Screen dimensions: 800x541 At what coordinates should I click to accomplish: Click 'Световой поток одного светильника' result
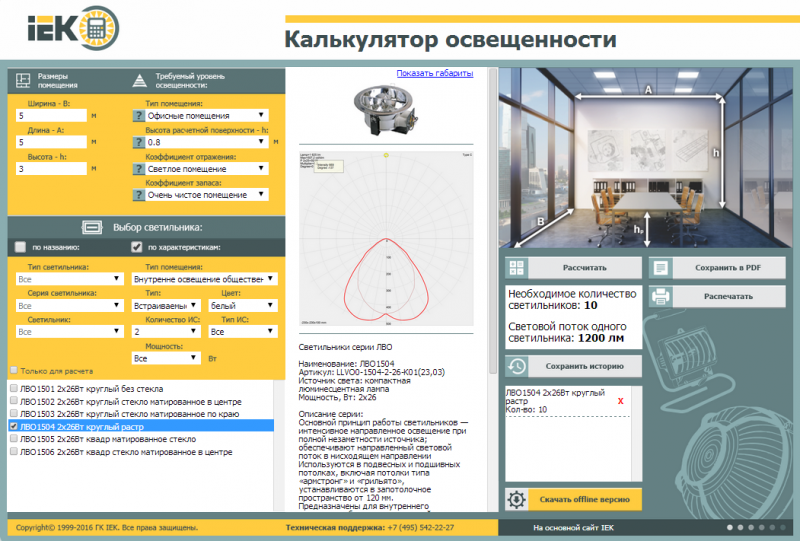pos(567,332)
